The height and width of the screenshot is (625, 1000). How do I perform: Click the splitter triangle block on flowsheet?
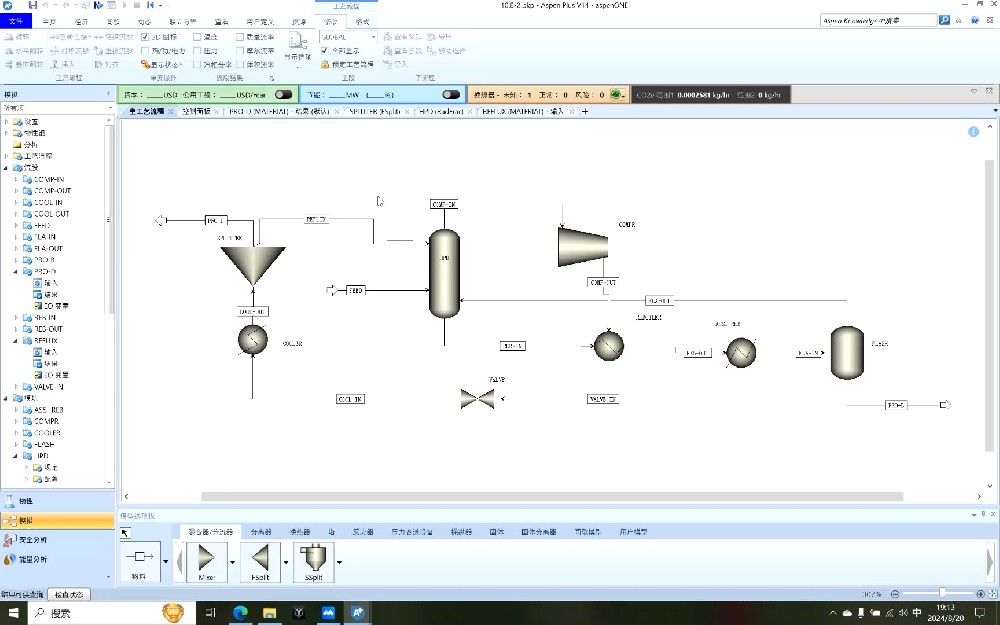coord(253,265)
